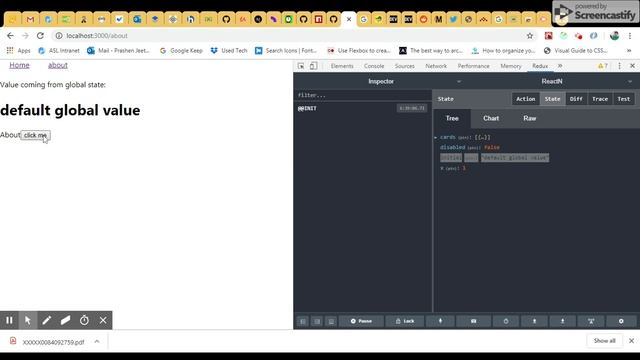
Task: Open the Chrome three-dot menu
Action: point(630,36)
